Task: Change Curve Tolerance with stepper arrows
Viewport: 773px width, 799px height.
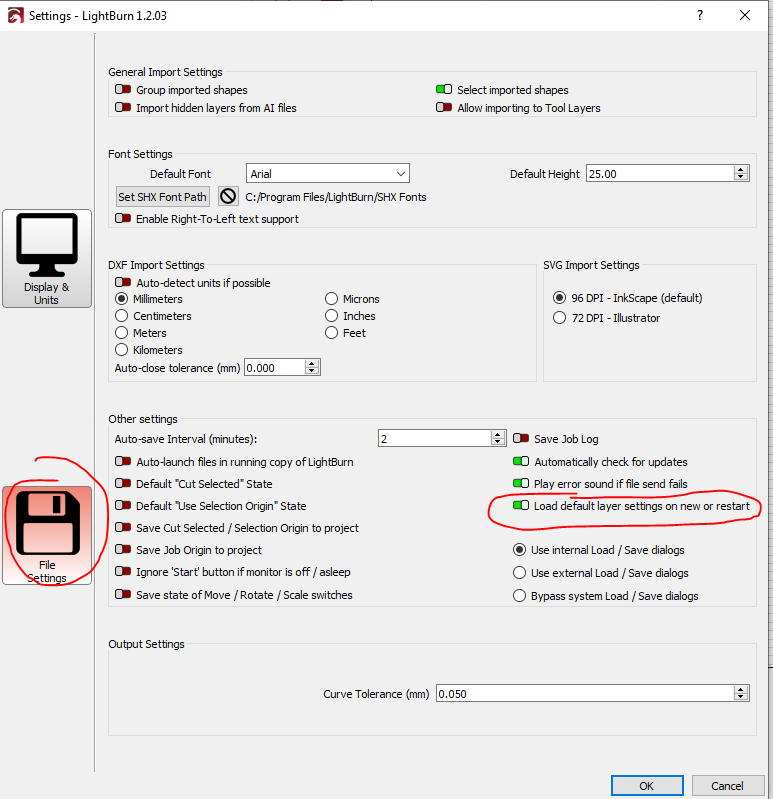Action: (741, 694)
